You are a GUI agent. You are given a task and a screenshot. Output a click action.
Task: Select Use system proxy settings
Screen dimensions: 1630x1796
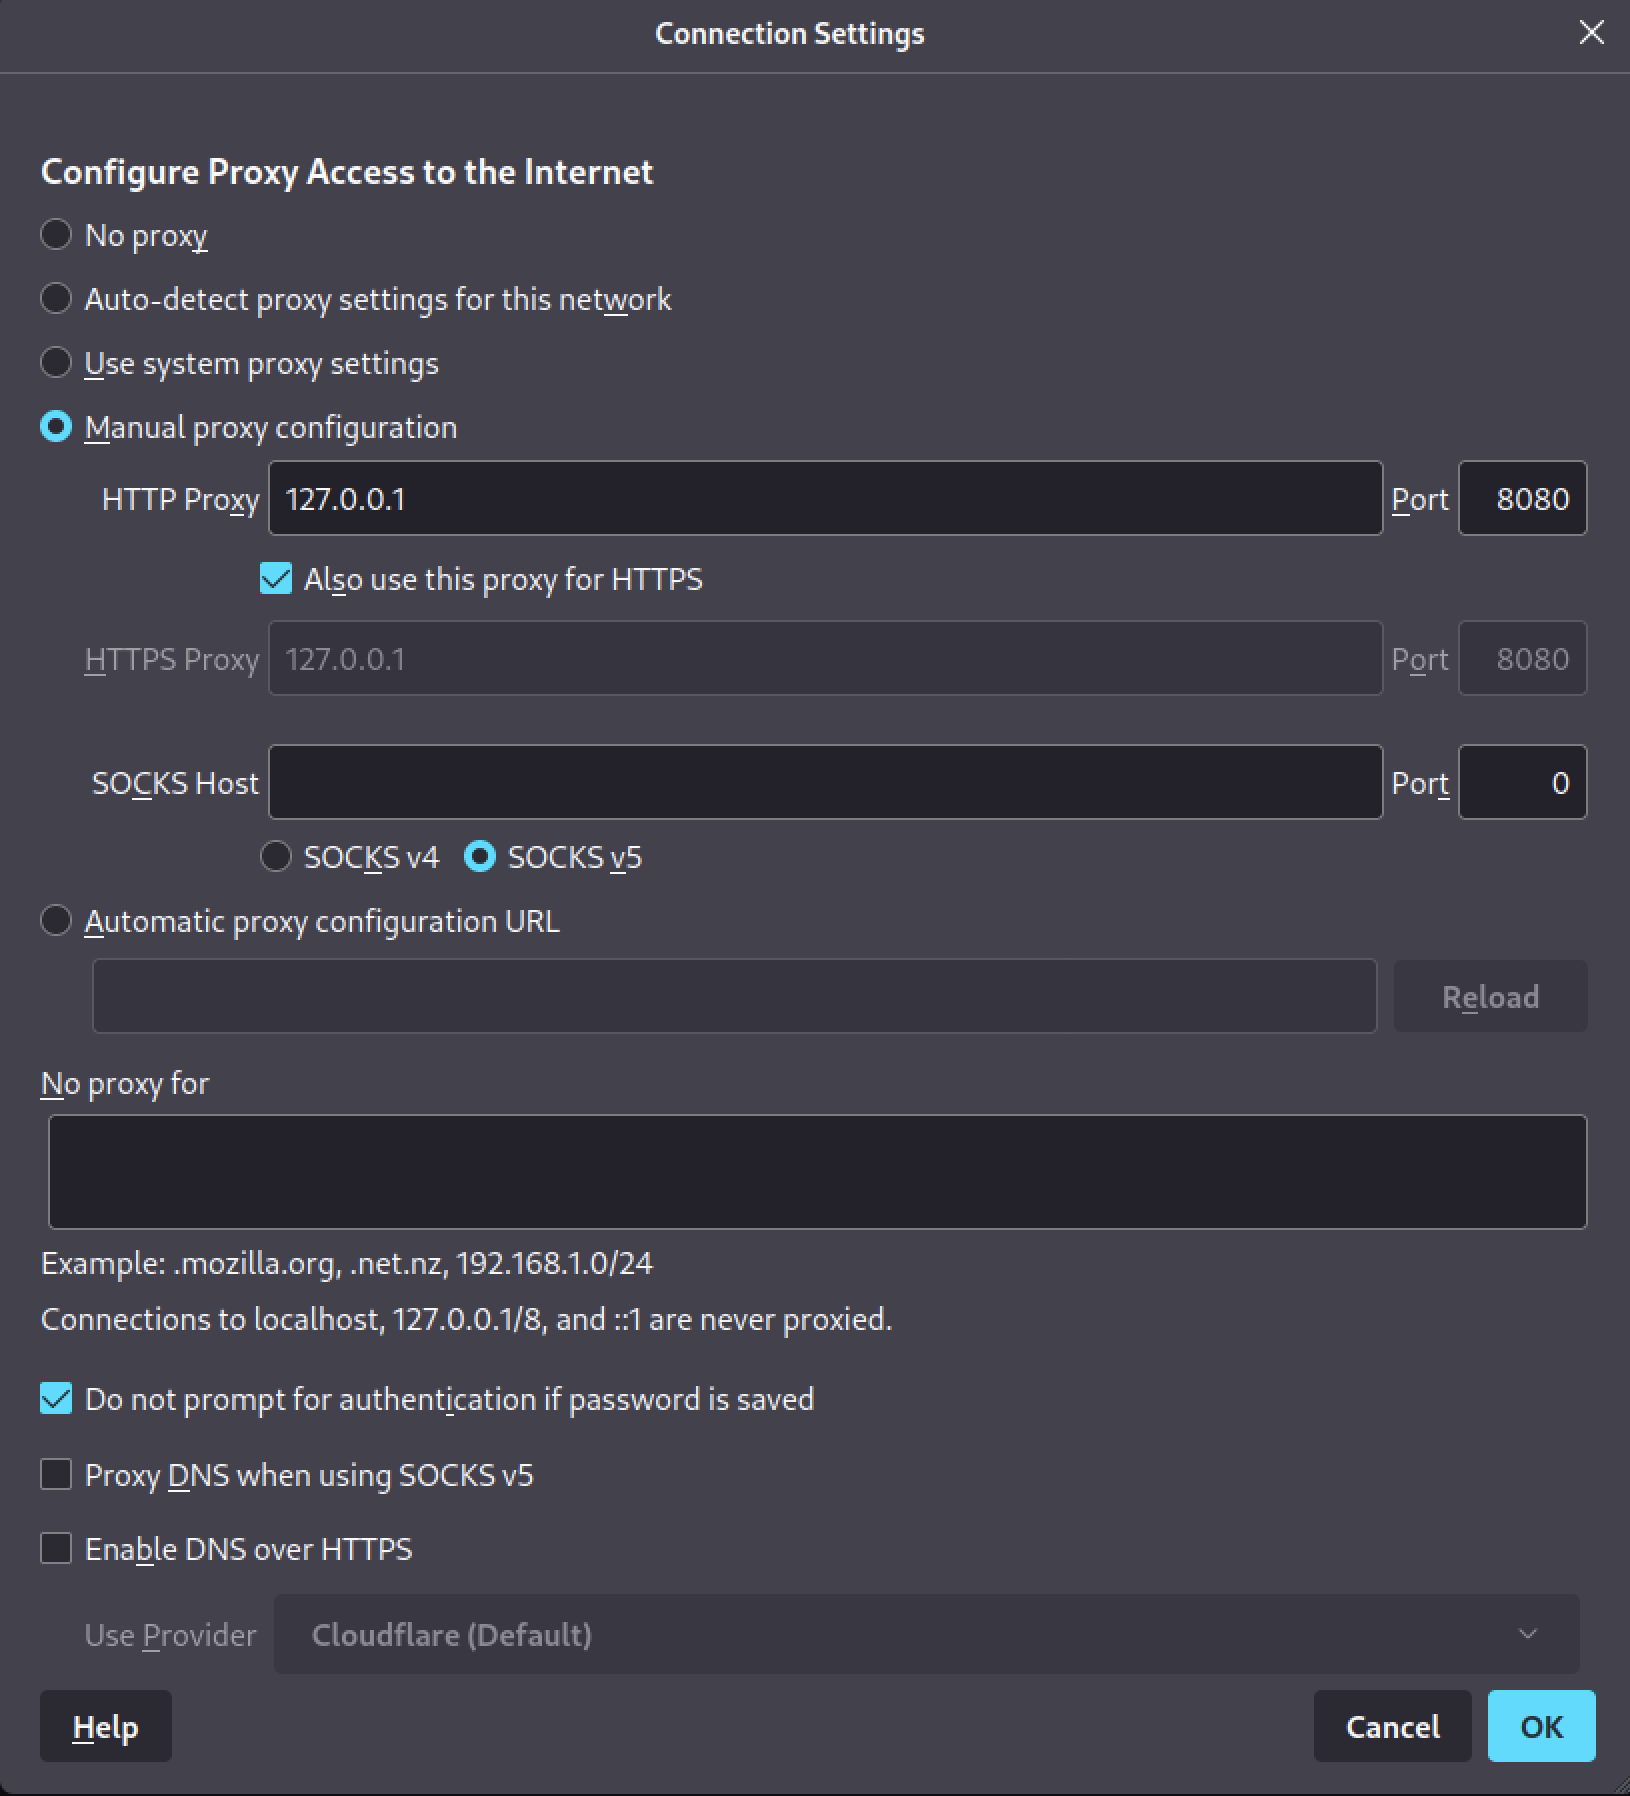coord(56,363)
